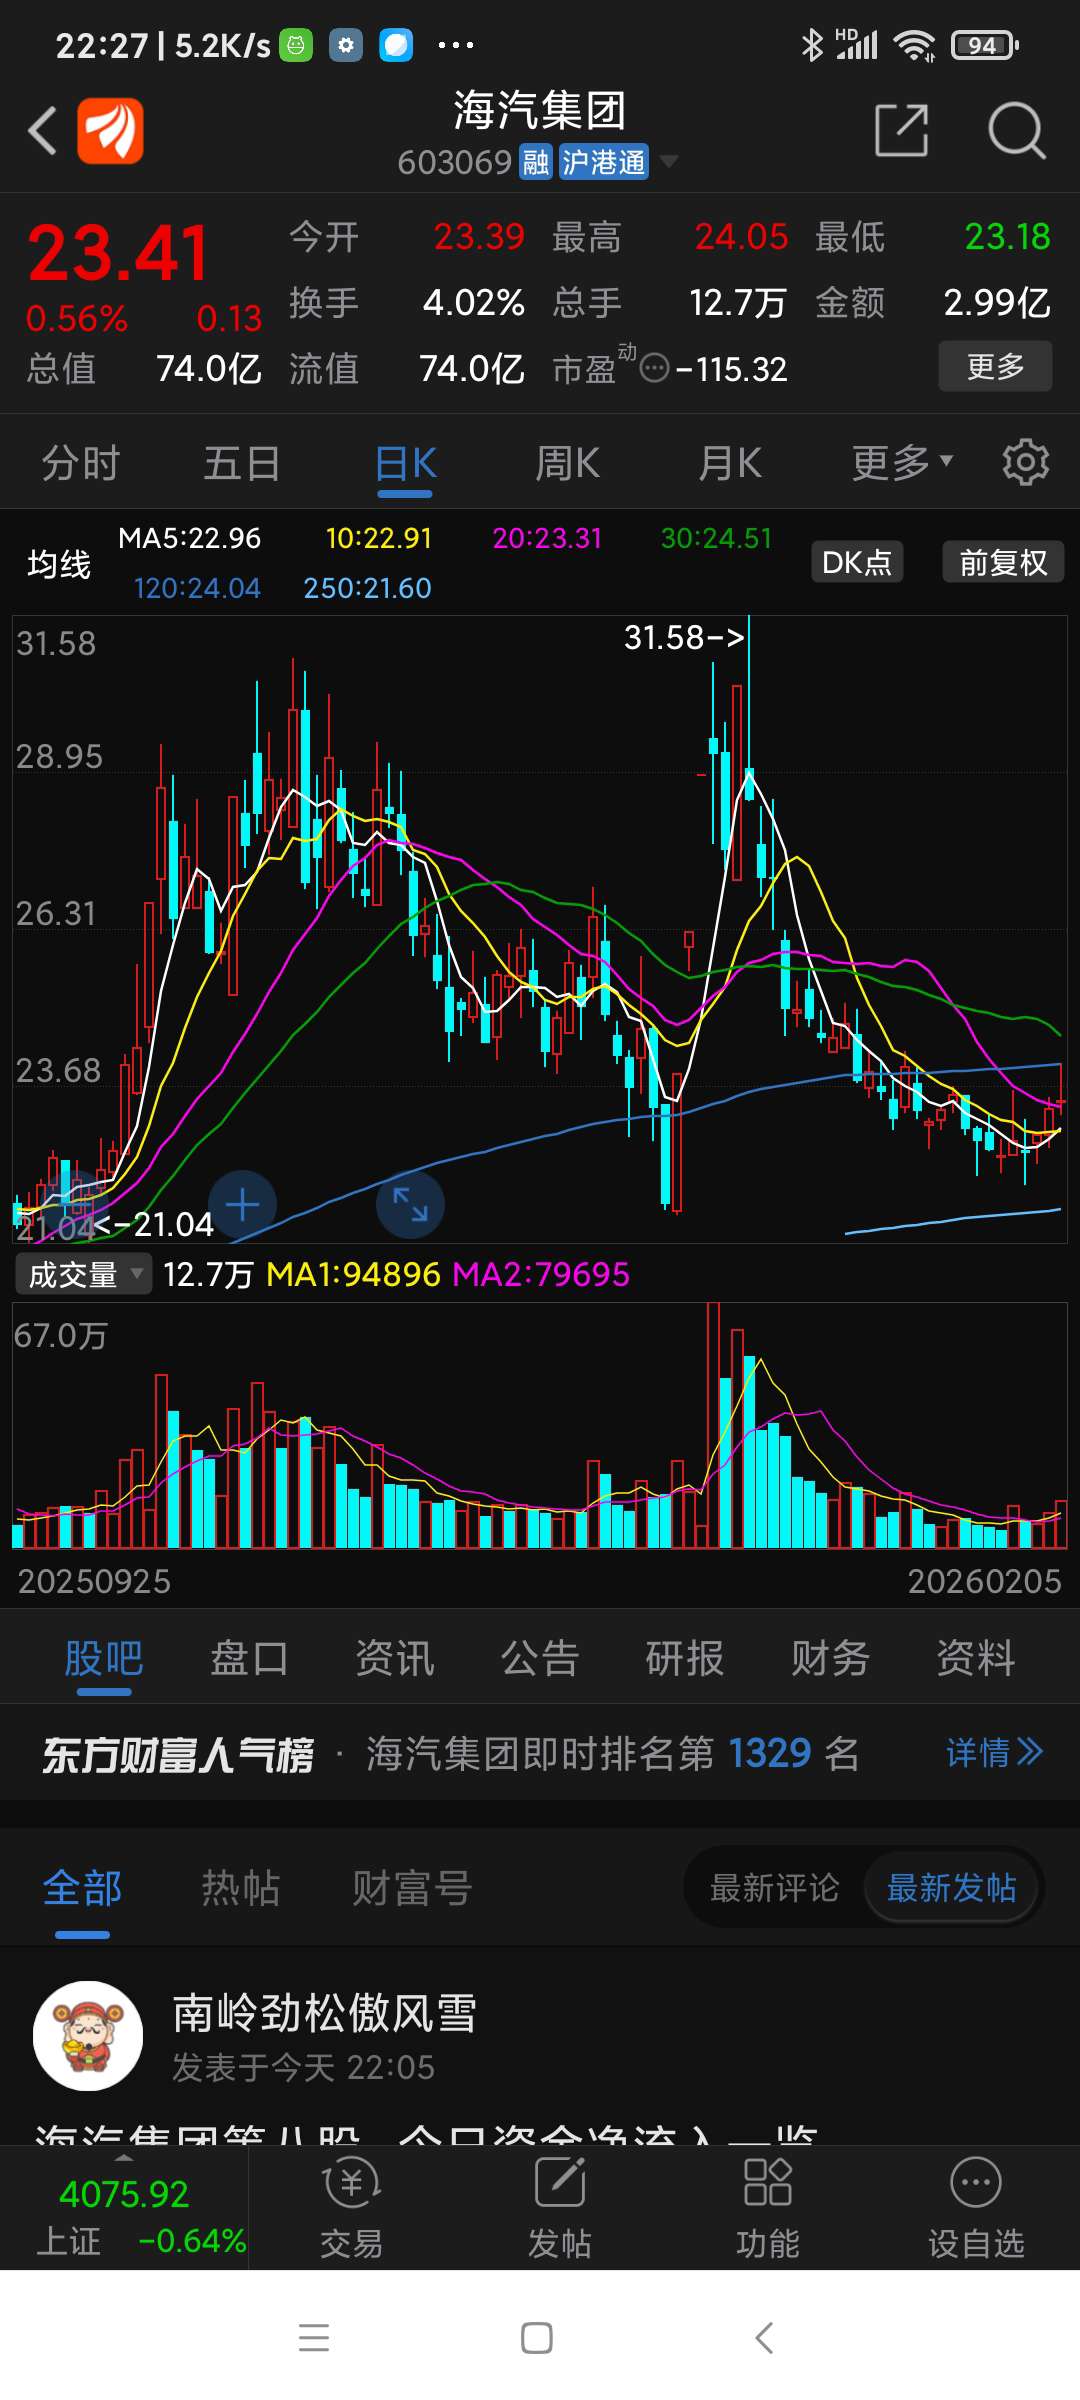This screenshot has height=2400, width=1080.
Task: Tap the 换手 4.02% value
Action: pos(474,302)
